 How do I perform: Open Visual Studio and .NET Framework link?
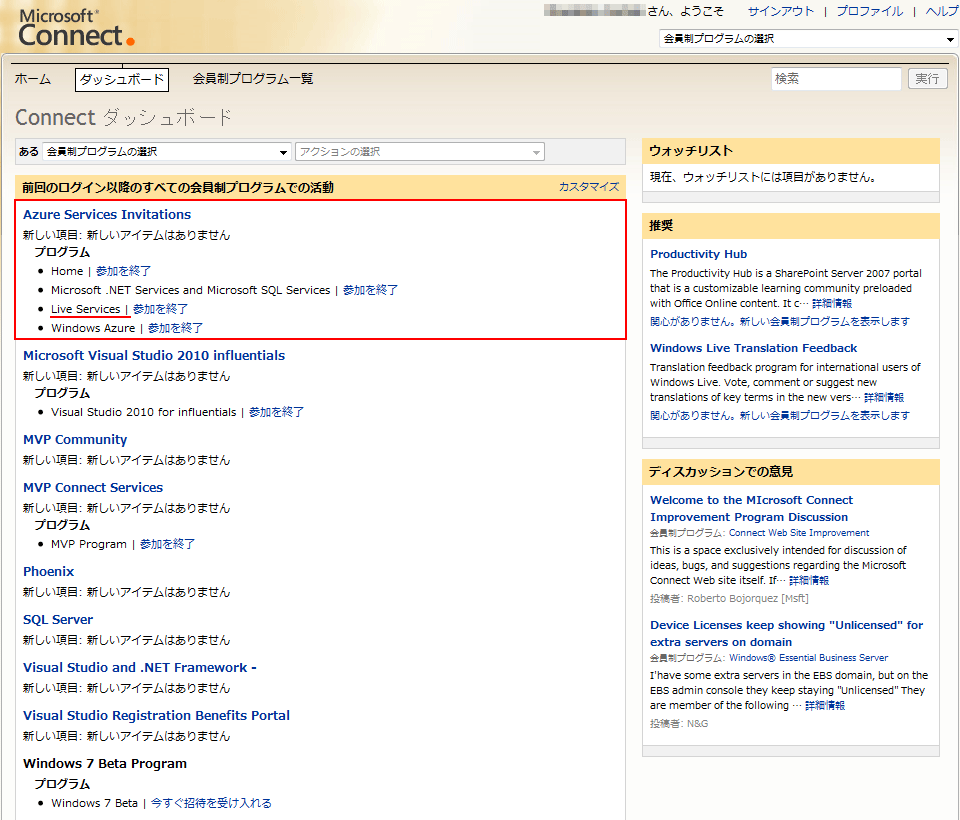point(140,668)
